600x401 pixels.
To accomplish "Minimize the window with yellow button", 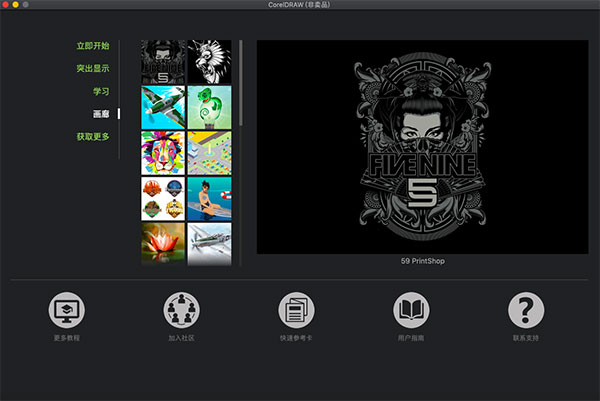I will (x=15, y=5).
